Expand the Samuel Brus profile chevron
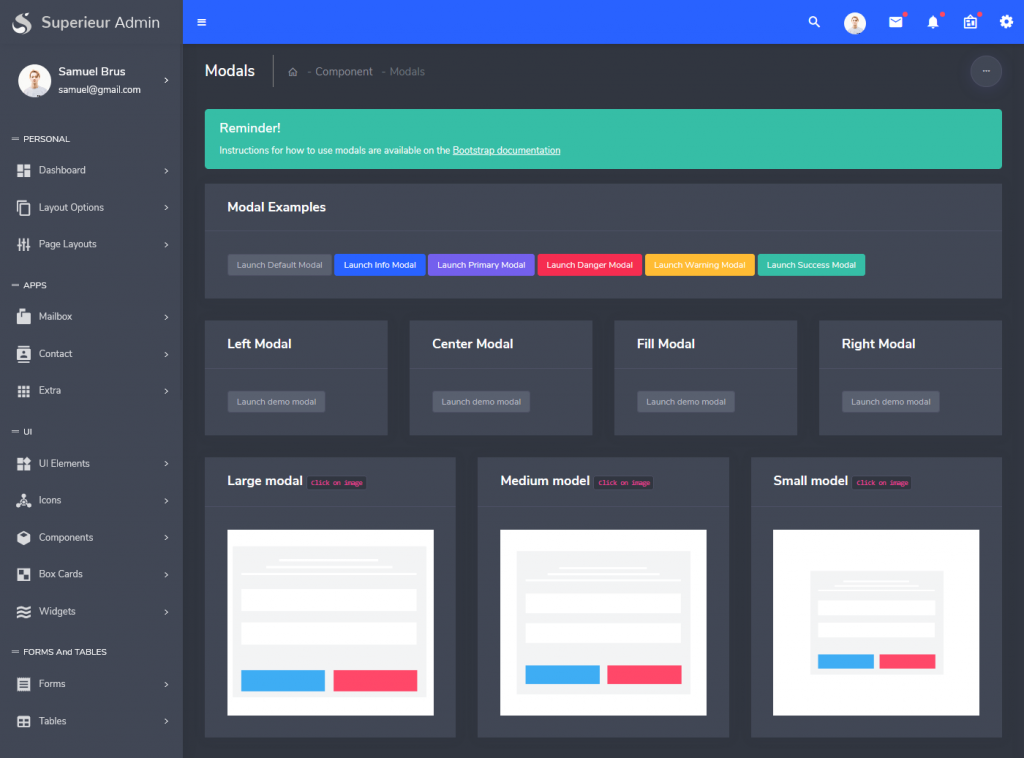Image resolution: width=1024 pixels, height=758 pixels. pyautogui.click(x=167, y=80)
